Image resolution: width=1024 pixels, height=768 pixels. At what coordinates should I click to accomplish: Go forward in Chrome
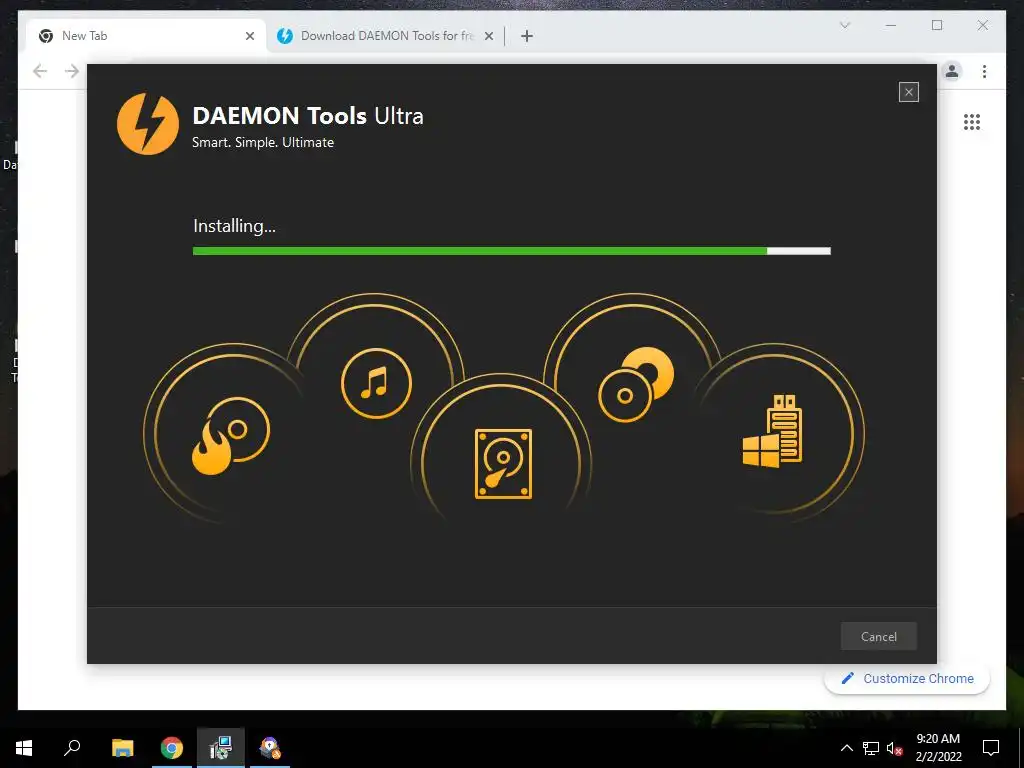pyautogui.click(x=72, y=71)
